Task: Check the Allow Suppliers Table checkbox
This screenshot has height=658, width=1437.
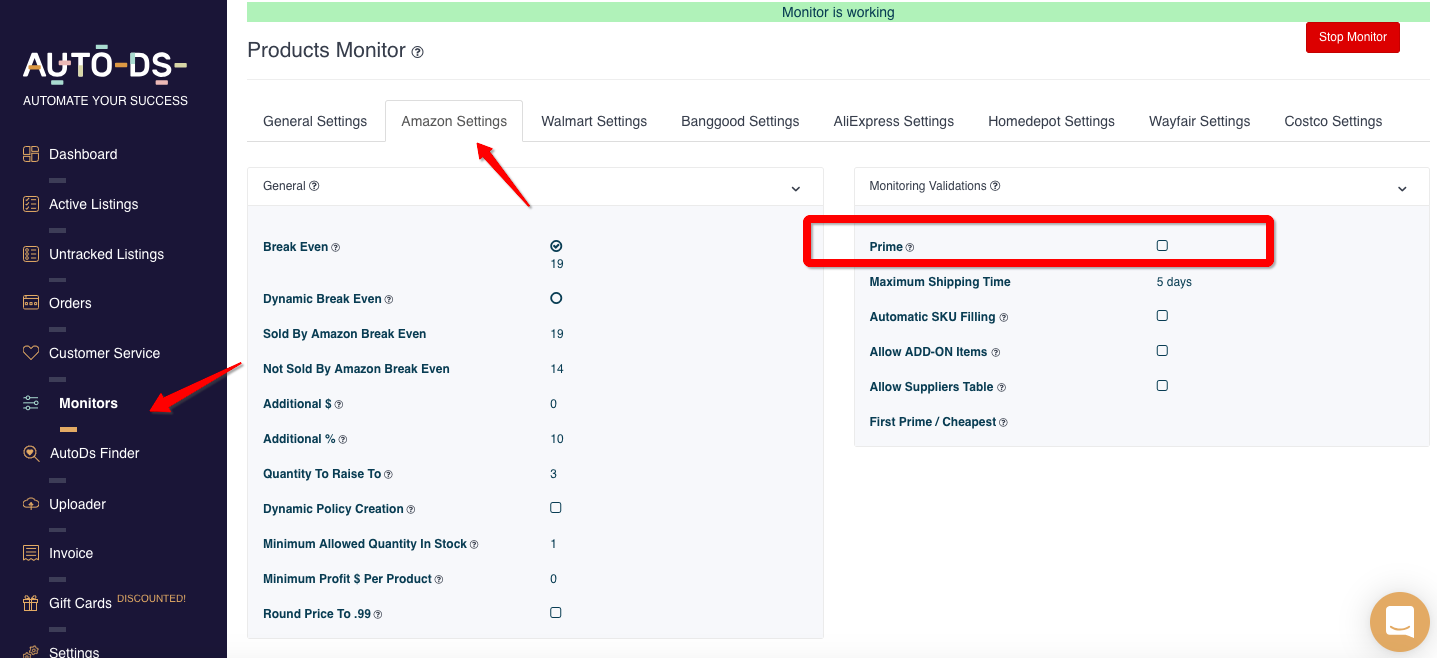Action: [x=1162, y=386]
